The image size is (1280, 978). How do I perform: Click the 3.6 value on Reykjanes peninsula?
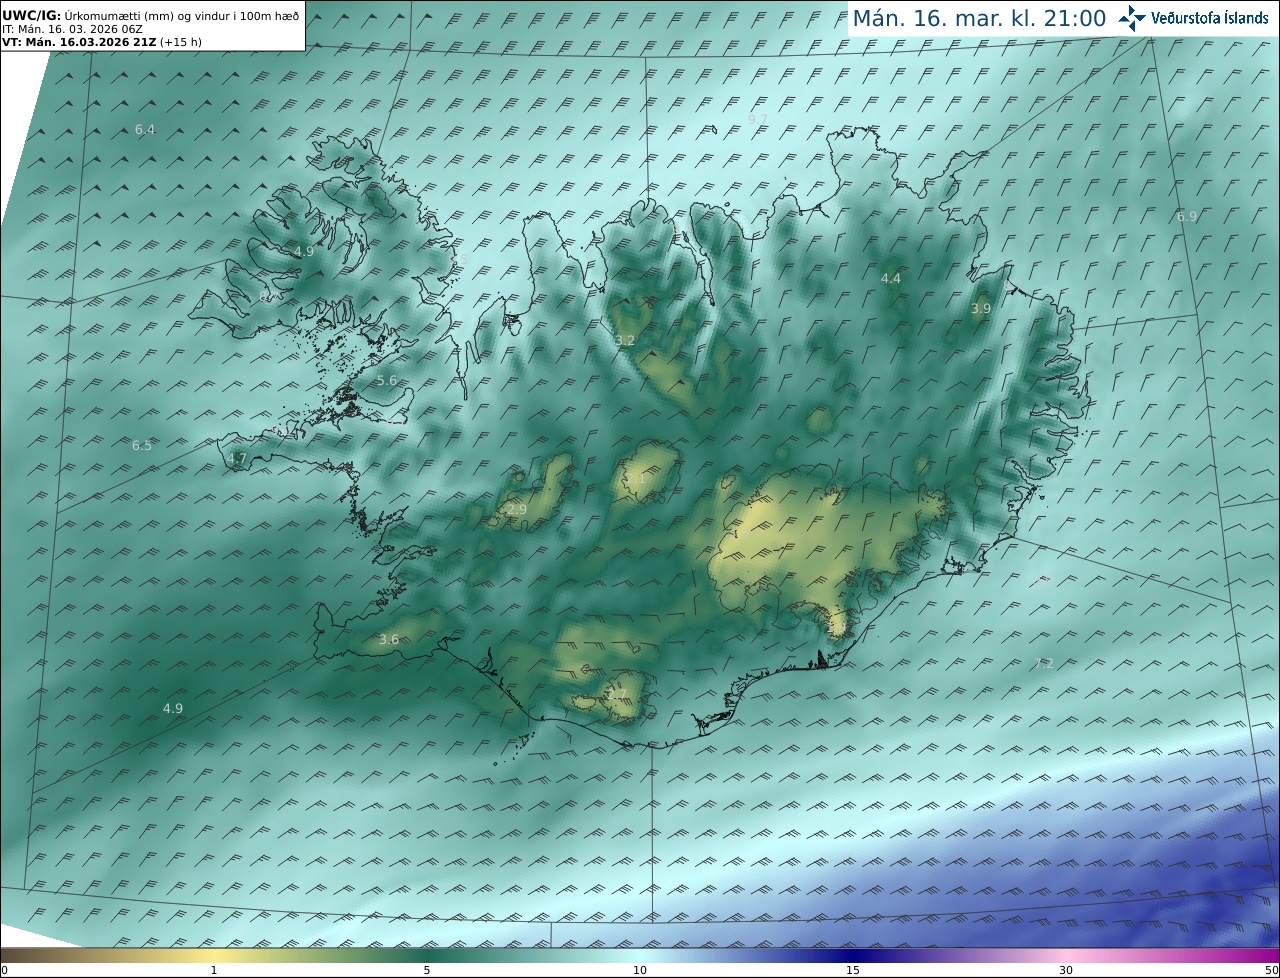pos(389,639)
